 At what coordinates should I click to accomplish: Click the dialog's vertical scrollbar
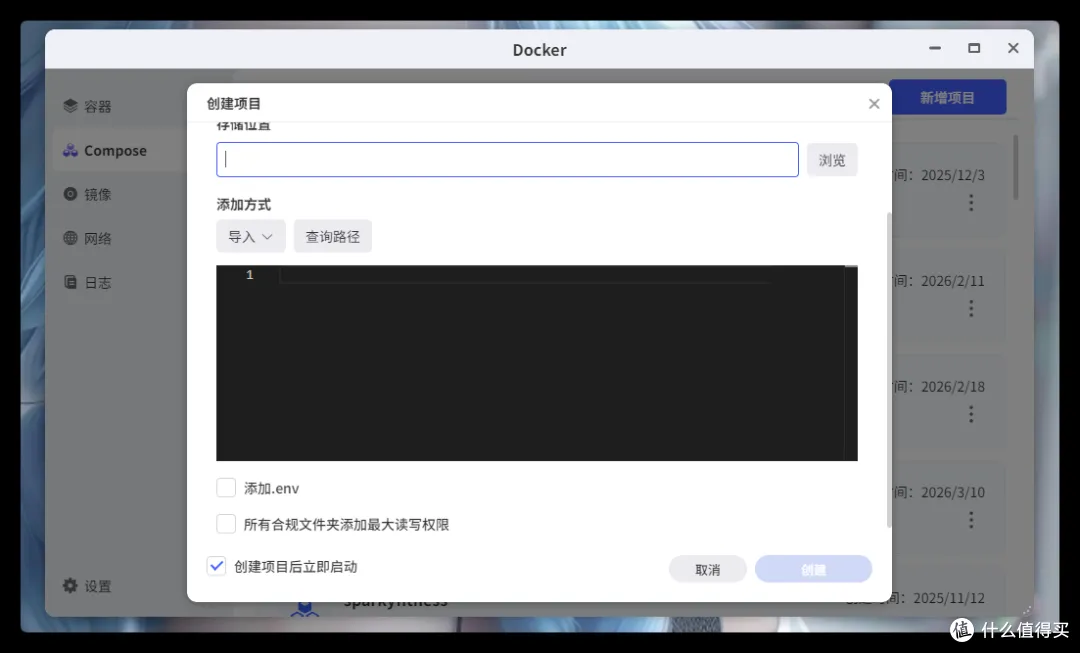(889, 370)
